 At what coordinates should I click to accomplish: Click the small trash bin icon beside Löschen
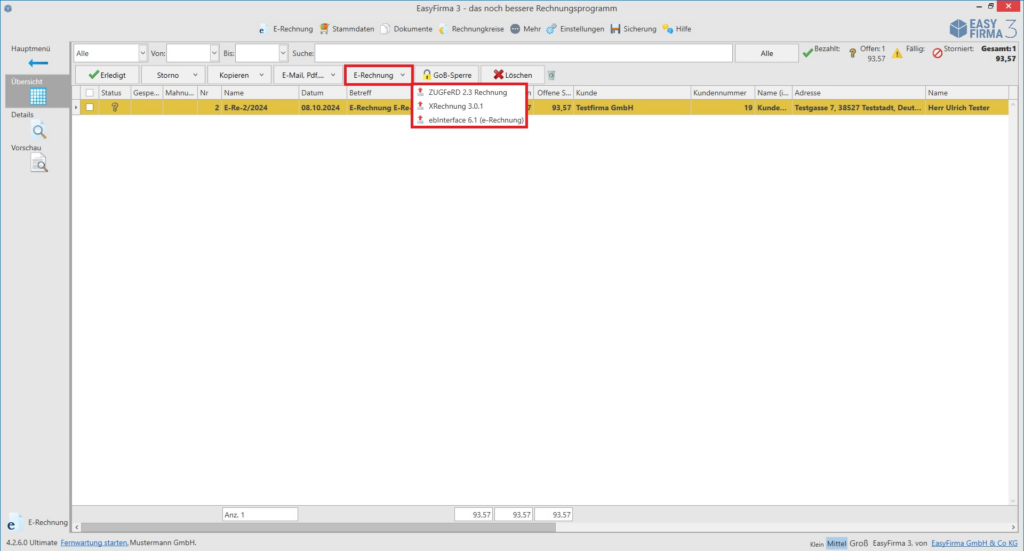[551, 75]
